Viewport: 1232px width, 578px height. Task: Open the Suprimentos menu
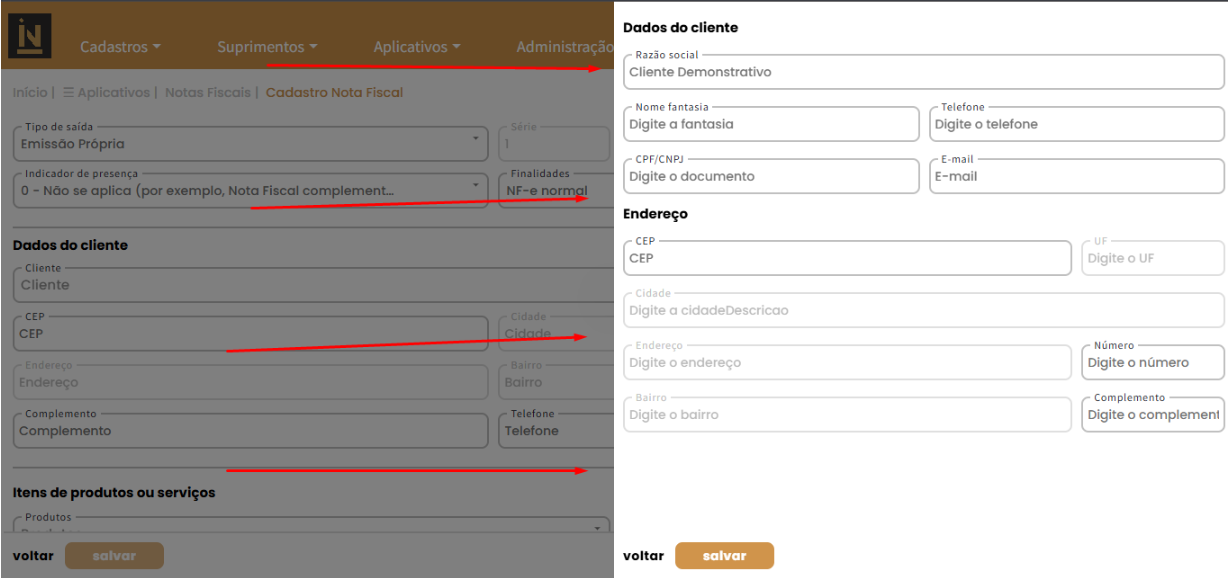pyautogui.click(x=267, y=47)
